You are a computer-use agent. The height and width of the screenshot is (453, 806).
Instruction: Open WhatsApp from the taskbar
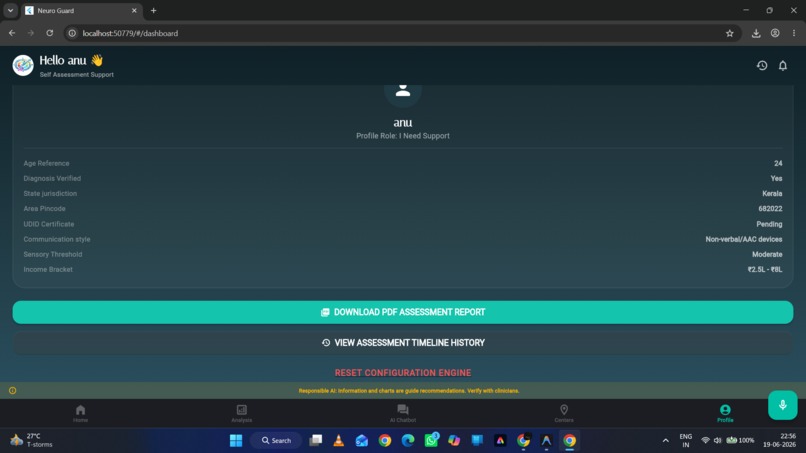click(431, 440)
